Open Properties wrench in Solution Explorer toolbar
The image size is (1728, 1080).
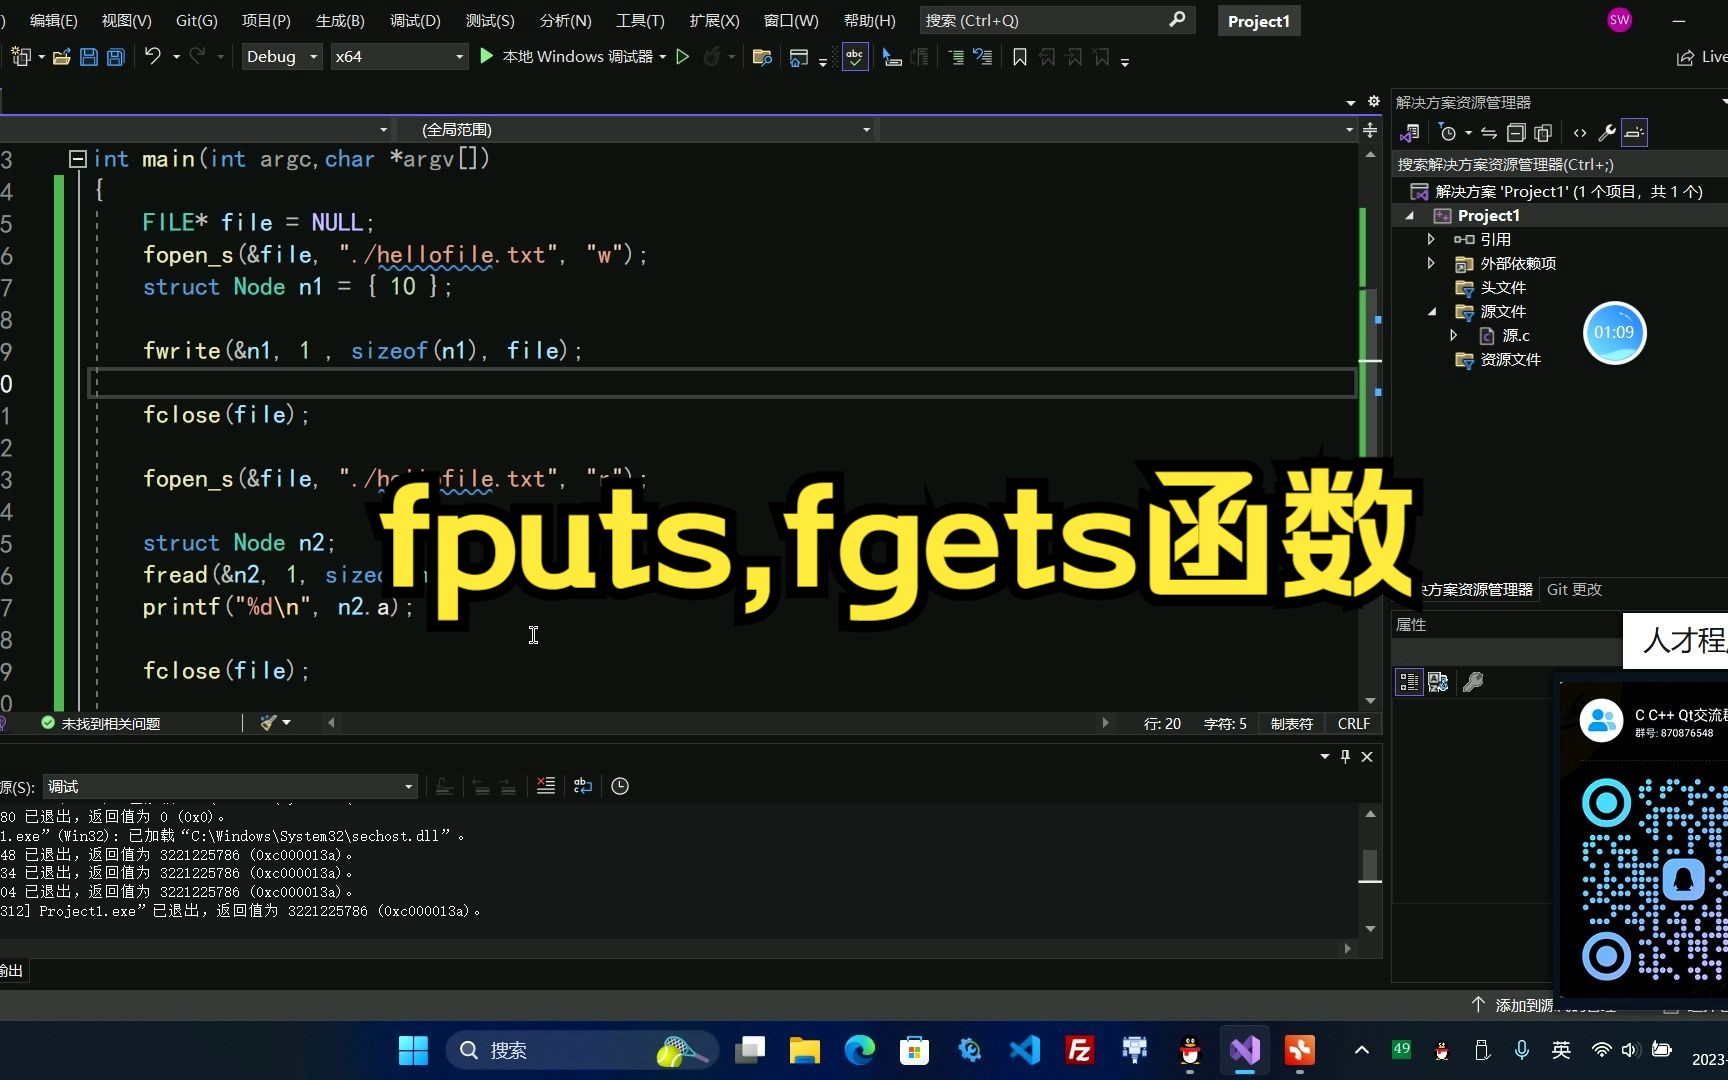click(x=1607, y=132)
